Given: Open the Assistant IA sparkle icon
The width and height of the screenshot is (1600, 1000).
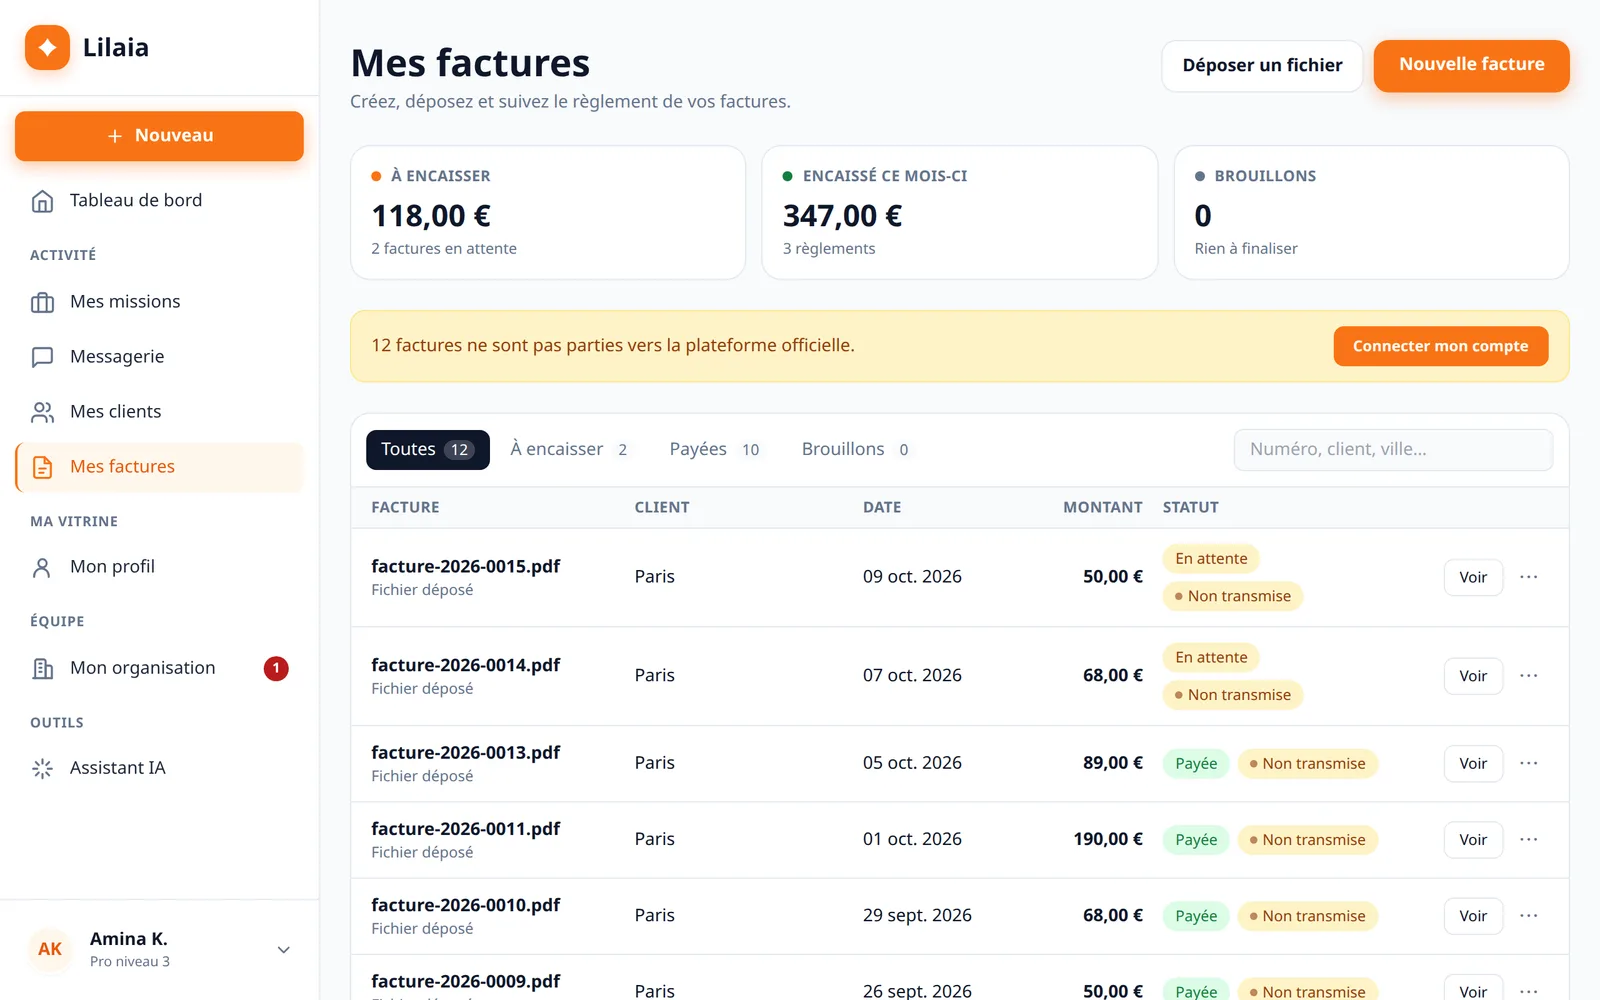Looking at the screenshot, I should click(42, 768).
